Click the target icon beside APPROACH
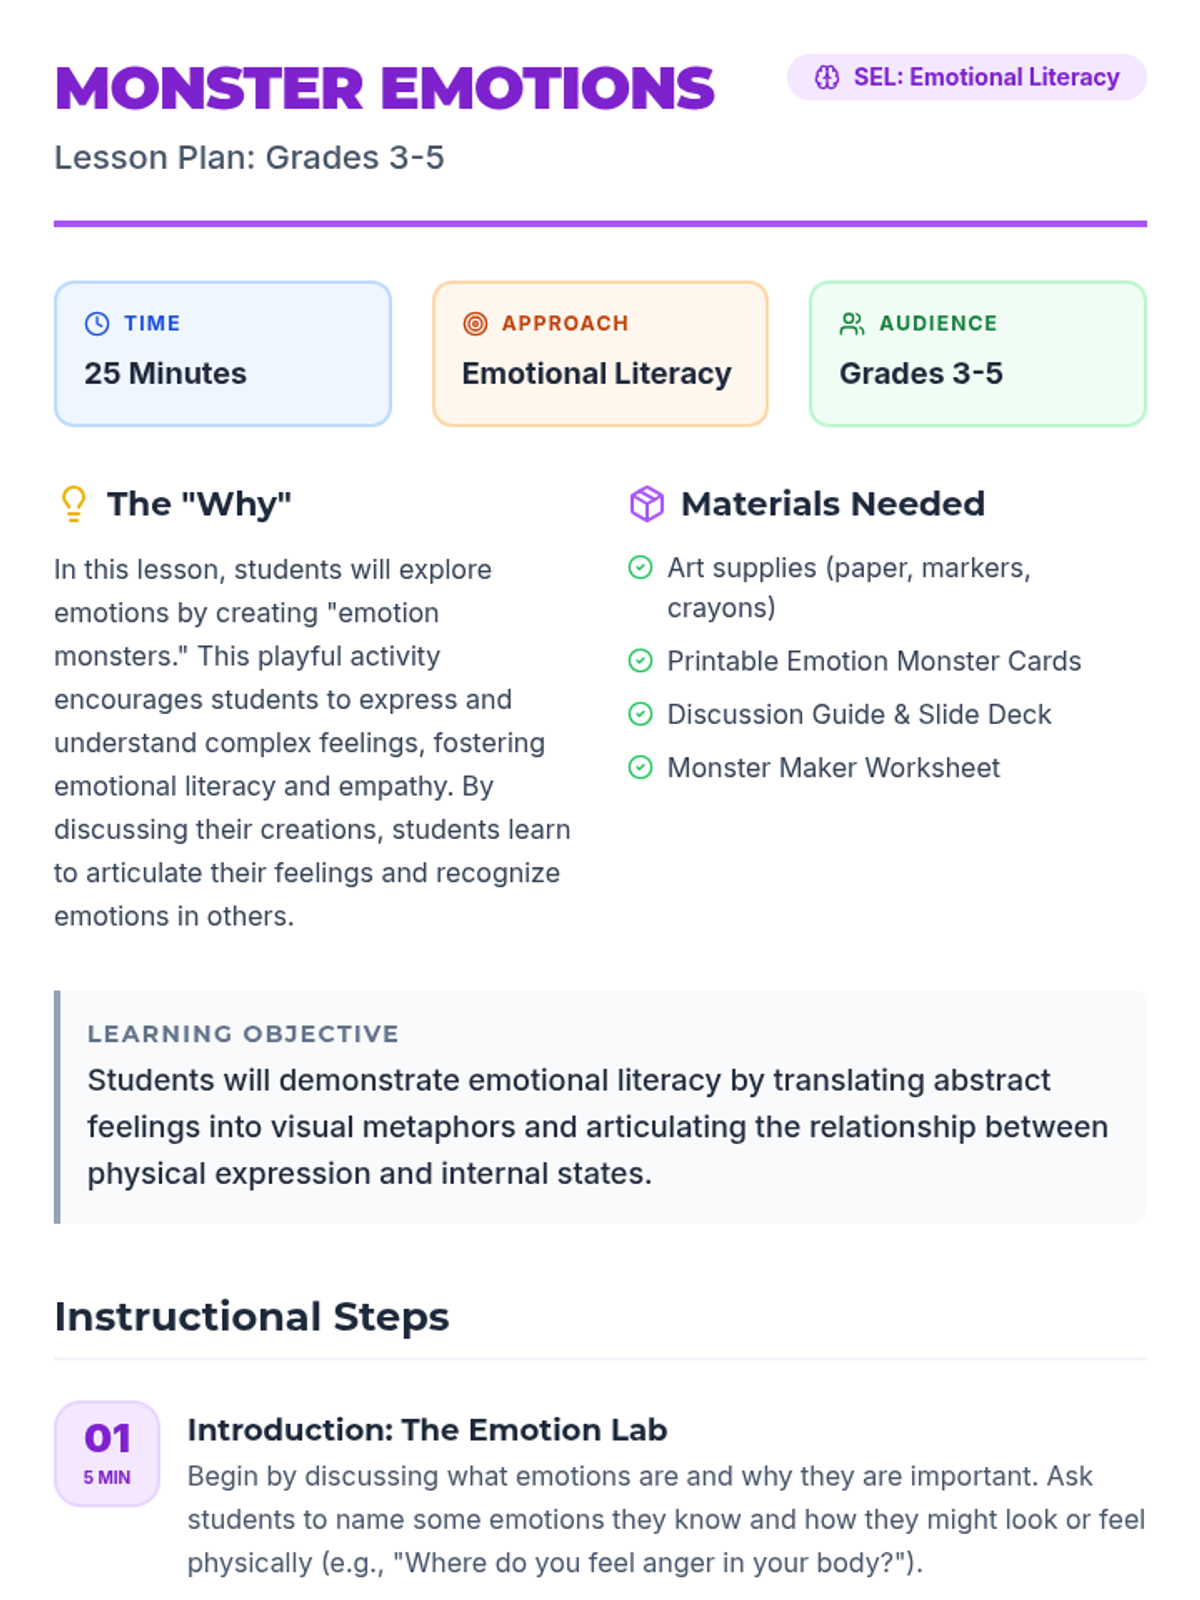 pyautogui.click(x=475, y=324)
